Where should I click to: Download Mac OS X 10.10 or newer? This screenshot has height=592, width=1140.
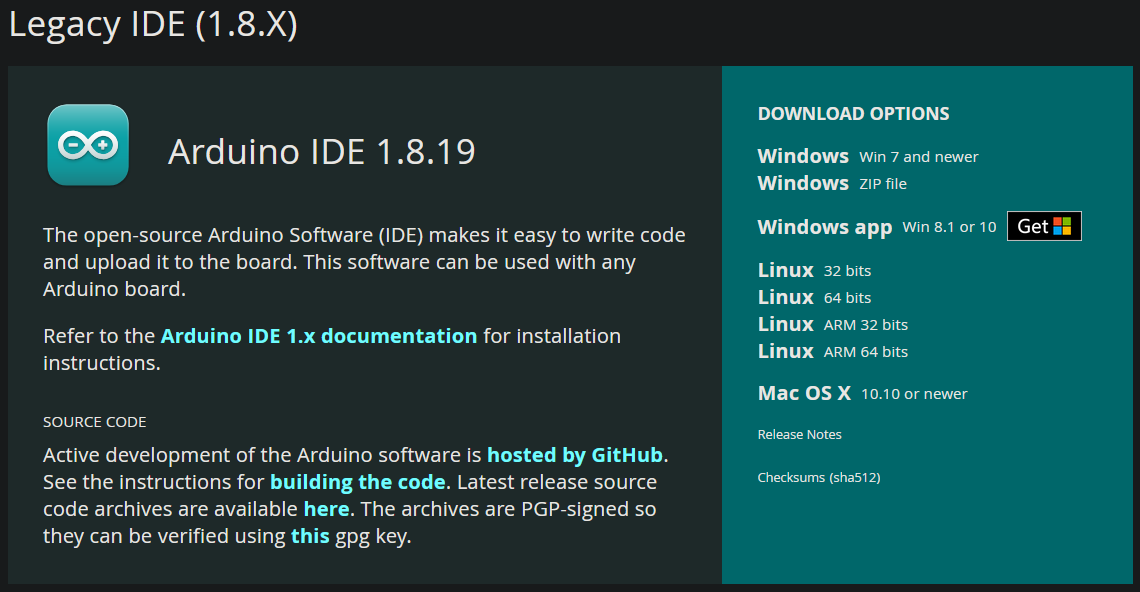[862, 393]
